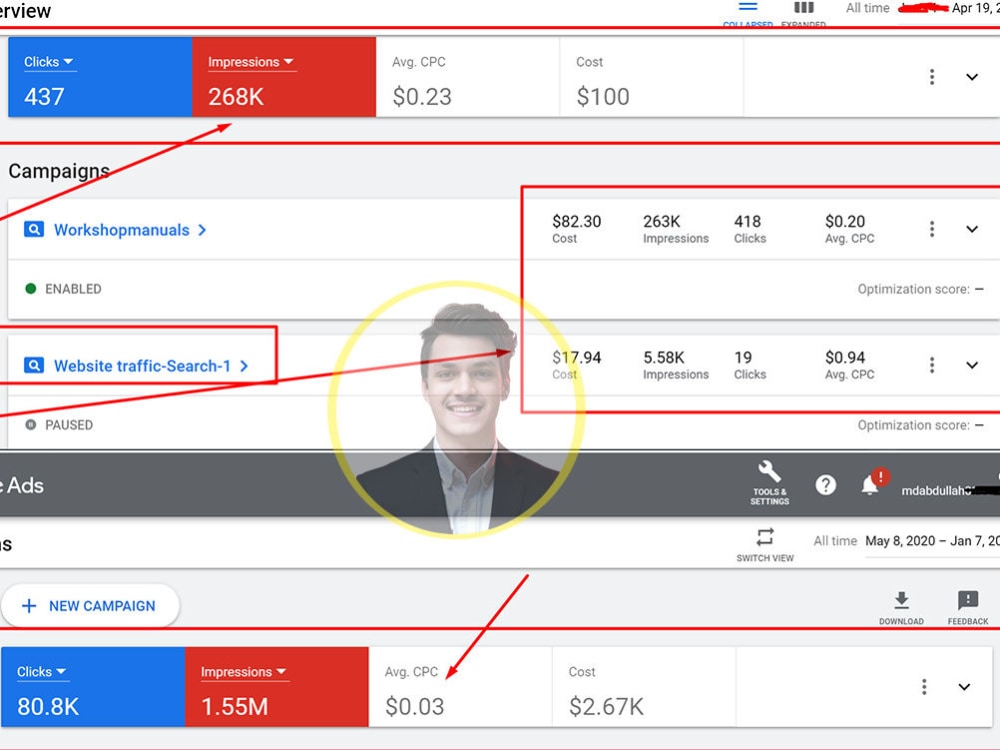Open the three-dot menu for Workshopmanuals
This screenshot has height=750, width=1000.
tap(932, 229)
